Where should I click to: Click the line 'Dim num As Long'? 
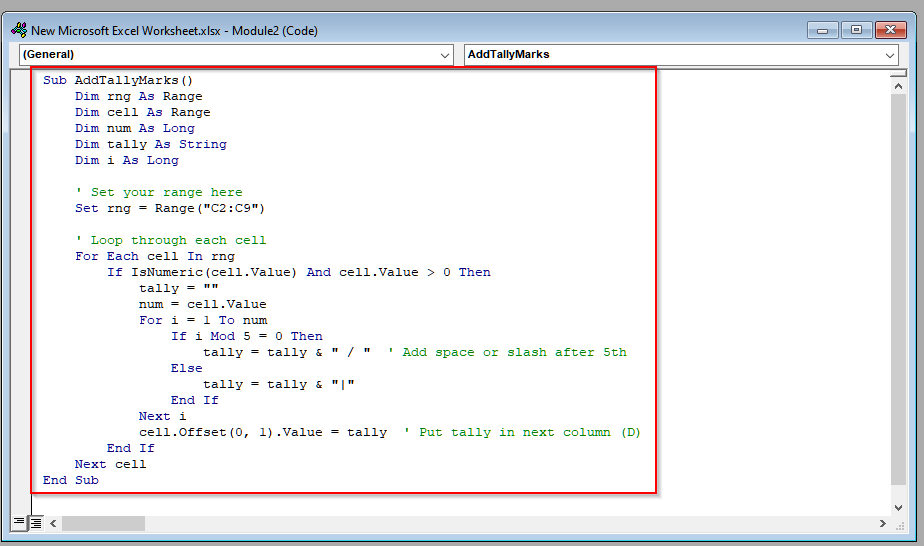pos(134,128)
